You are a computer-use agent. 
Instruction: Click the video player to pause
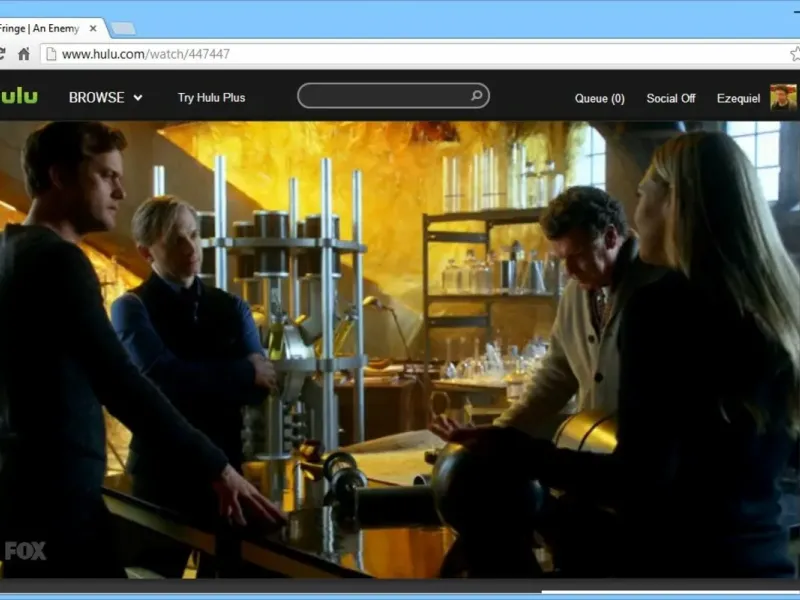tap(400, 349)
